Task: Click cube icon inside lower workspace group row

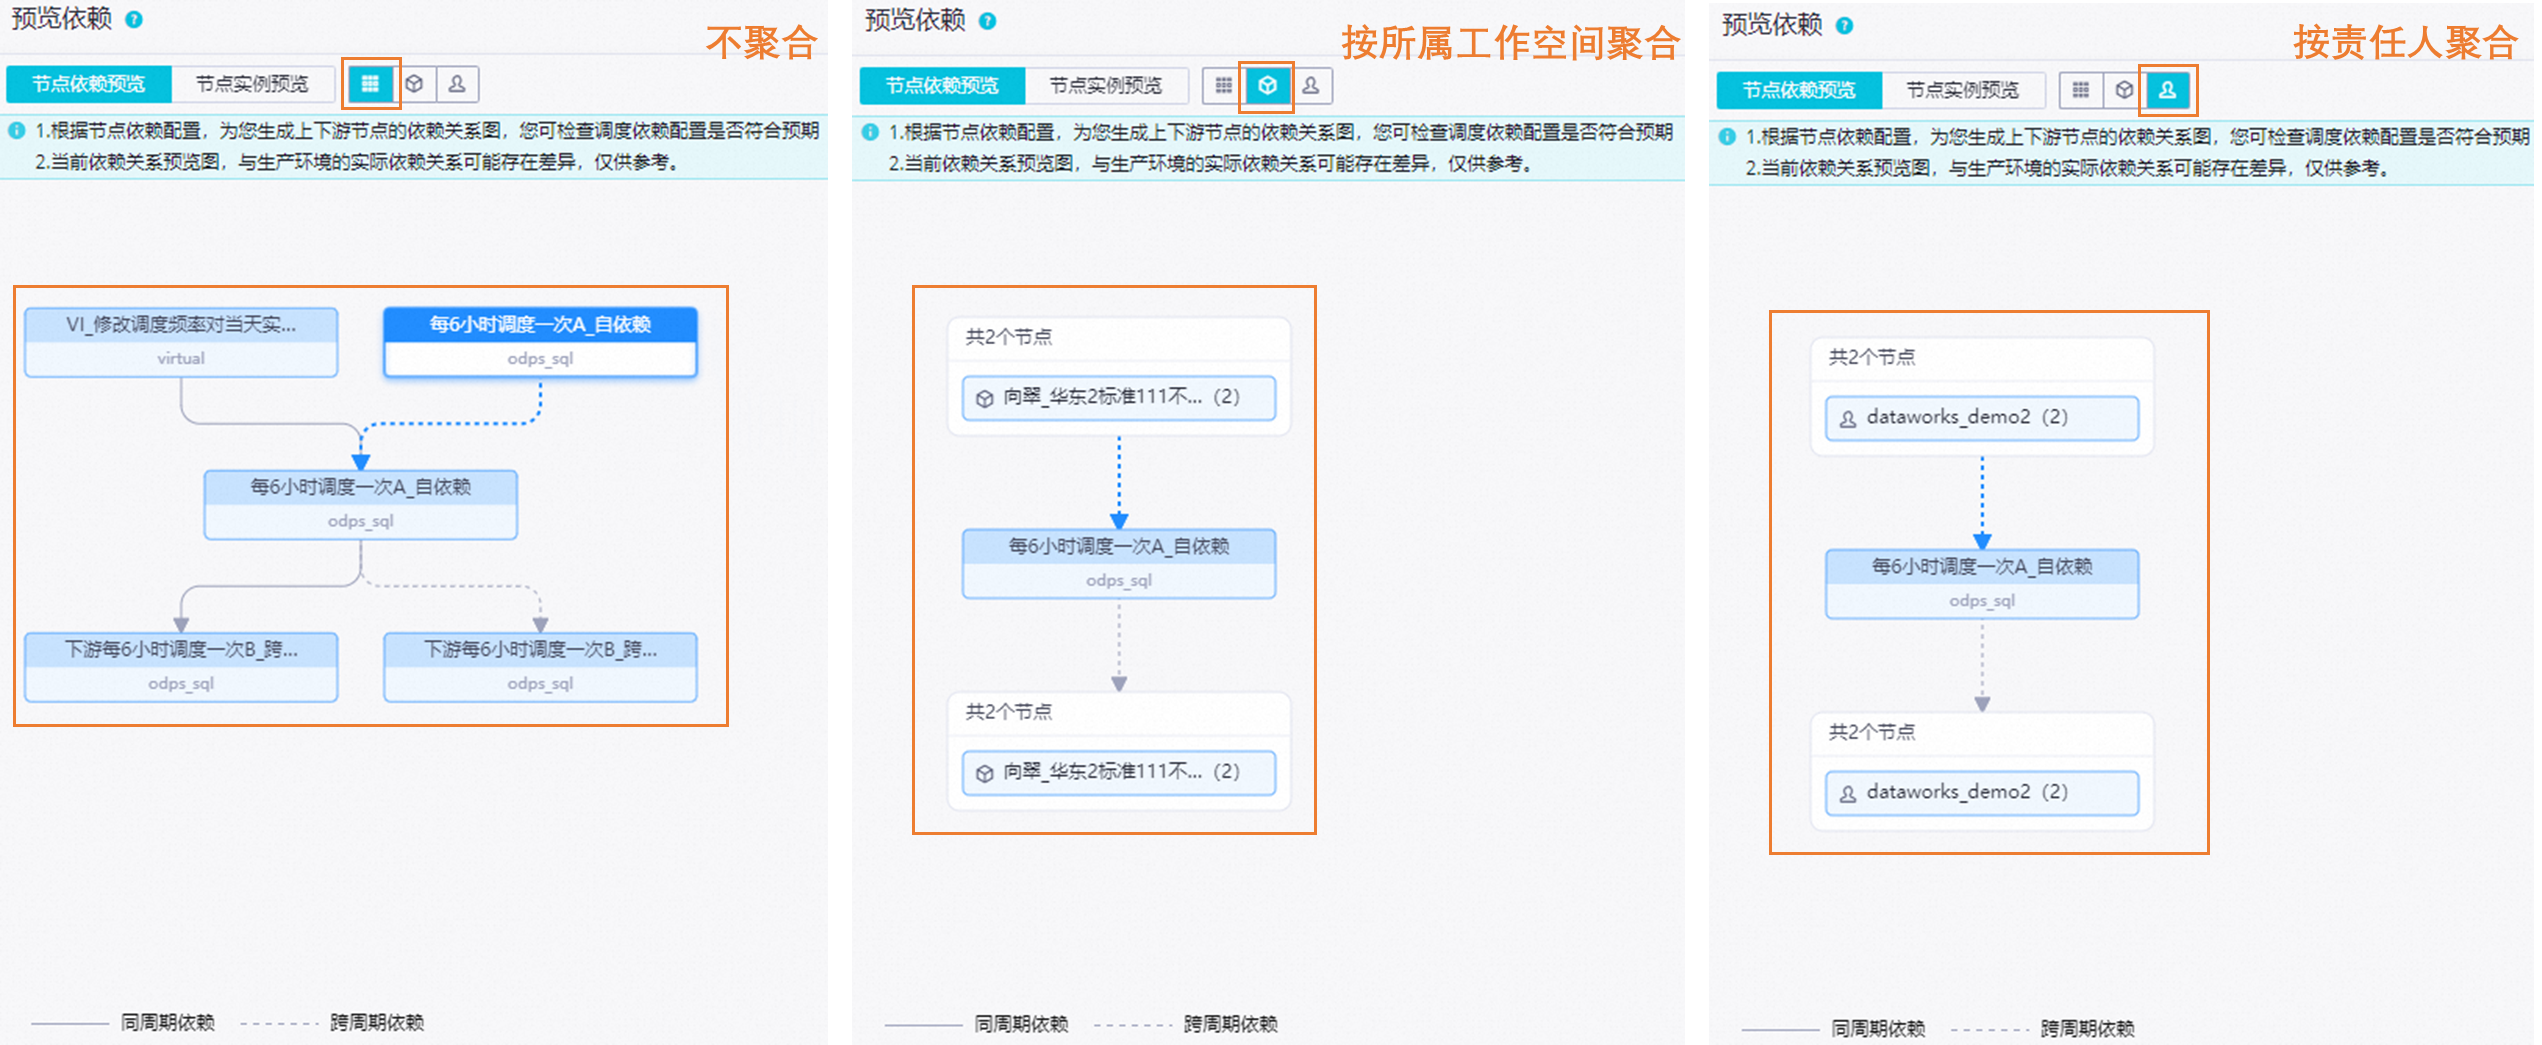Action: [x=985, y=773]
